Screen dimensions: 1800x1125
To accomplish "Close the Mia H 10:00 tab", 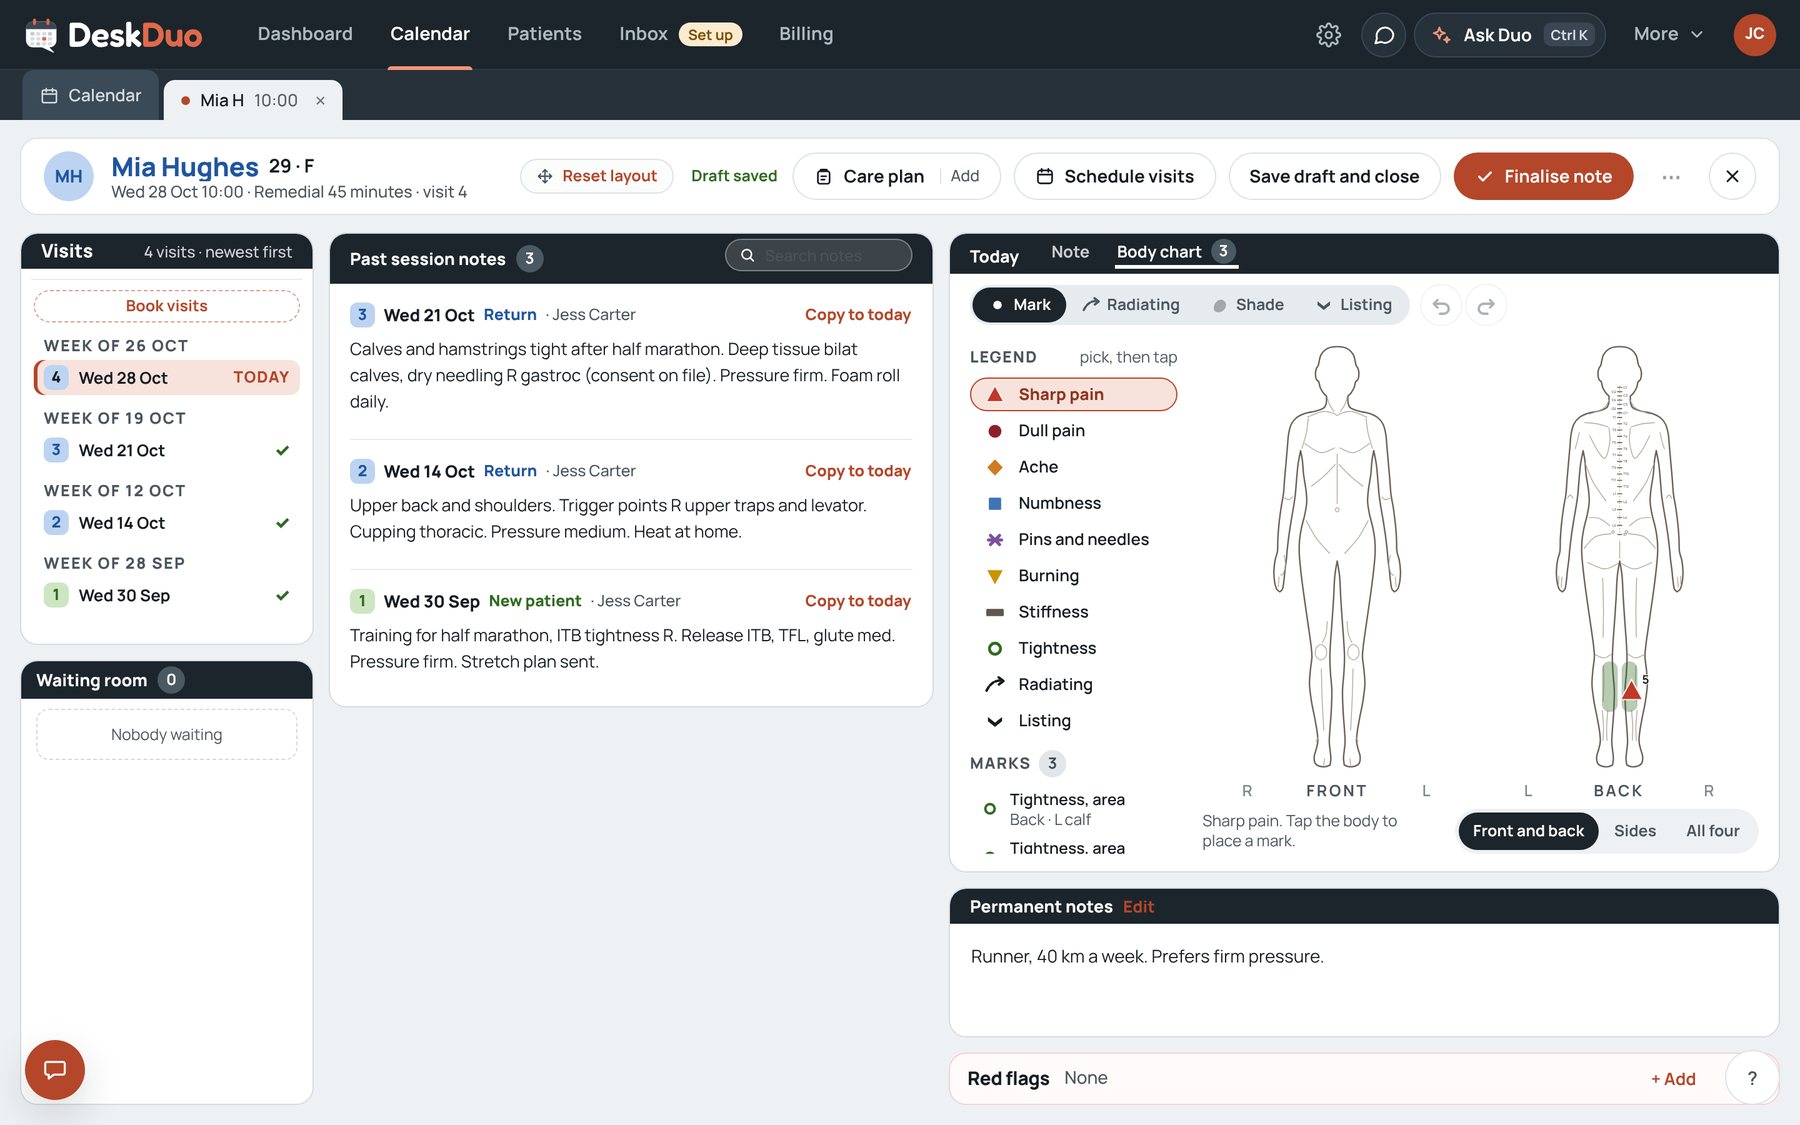I will point(320,100).
